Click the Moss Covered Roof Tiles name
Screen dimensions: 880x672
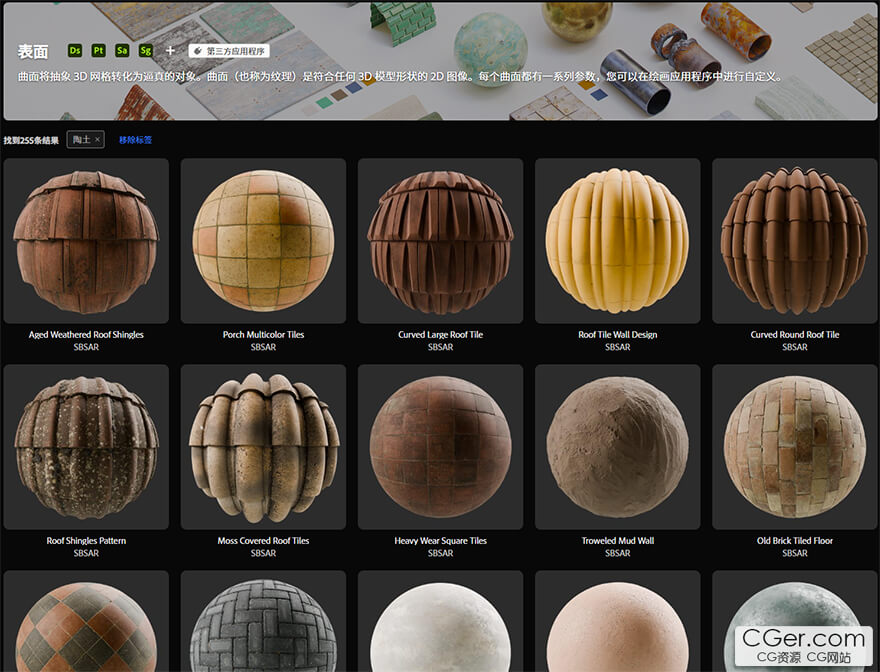[x=263, y=541]
